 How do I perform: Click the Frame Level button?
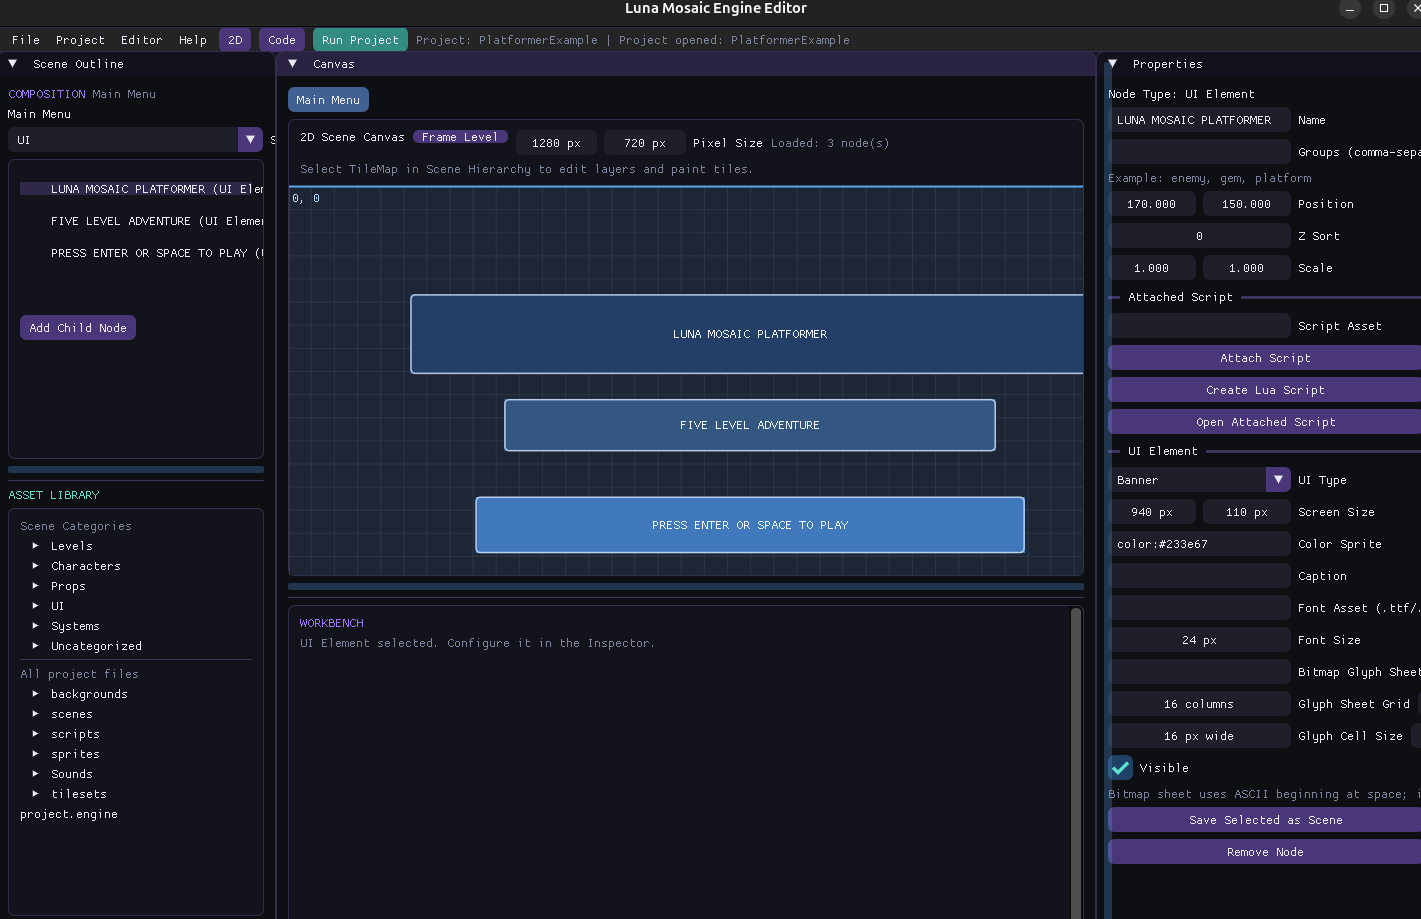(460, 137)
